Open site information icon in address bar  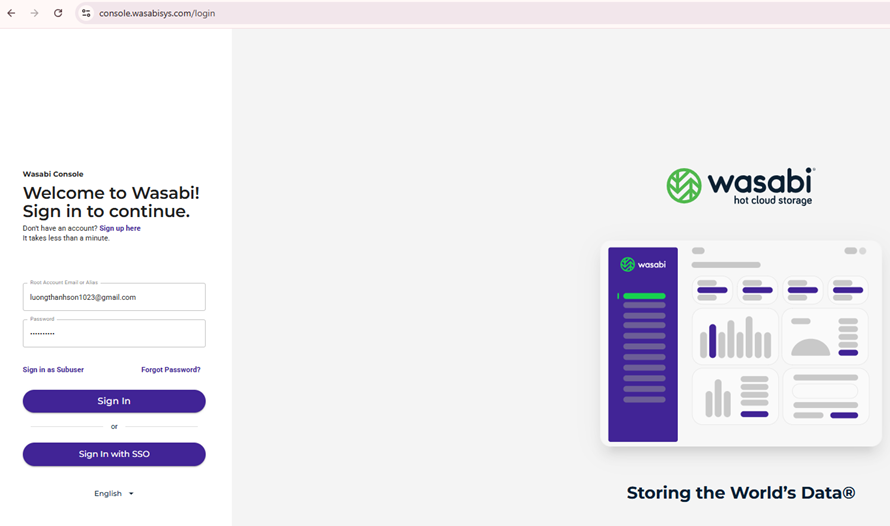(x=86, y=13)
